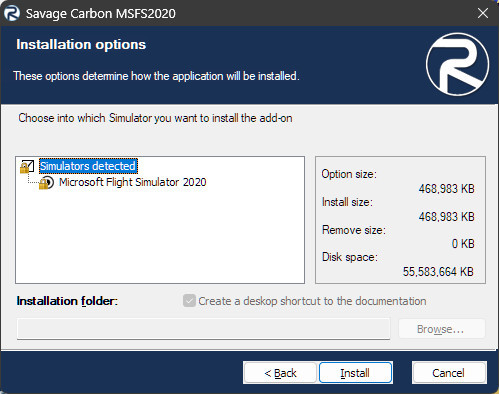Image resolution: width=499 pixels, height=394 pixels.
Task: Select the Simulators detected tree node
Action: click(x=88, y=166)
